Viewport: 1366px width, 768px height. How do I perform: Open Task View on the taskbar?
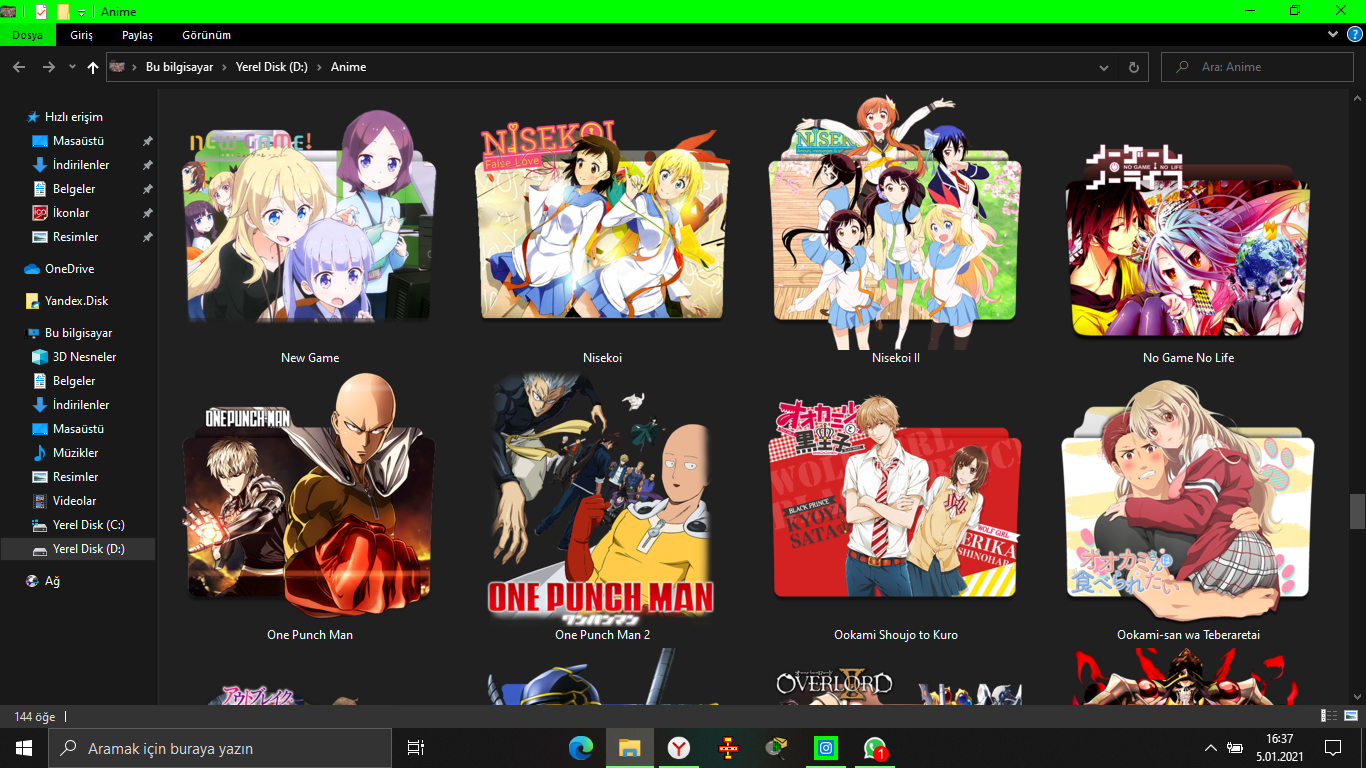pyautogui.click(x=416, y=748)
